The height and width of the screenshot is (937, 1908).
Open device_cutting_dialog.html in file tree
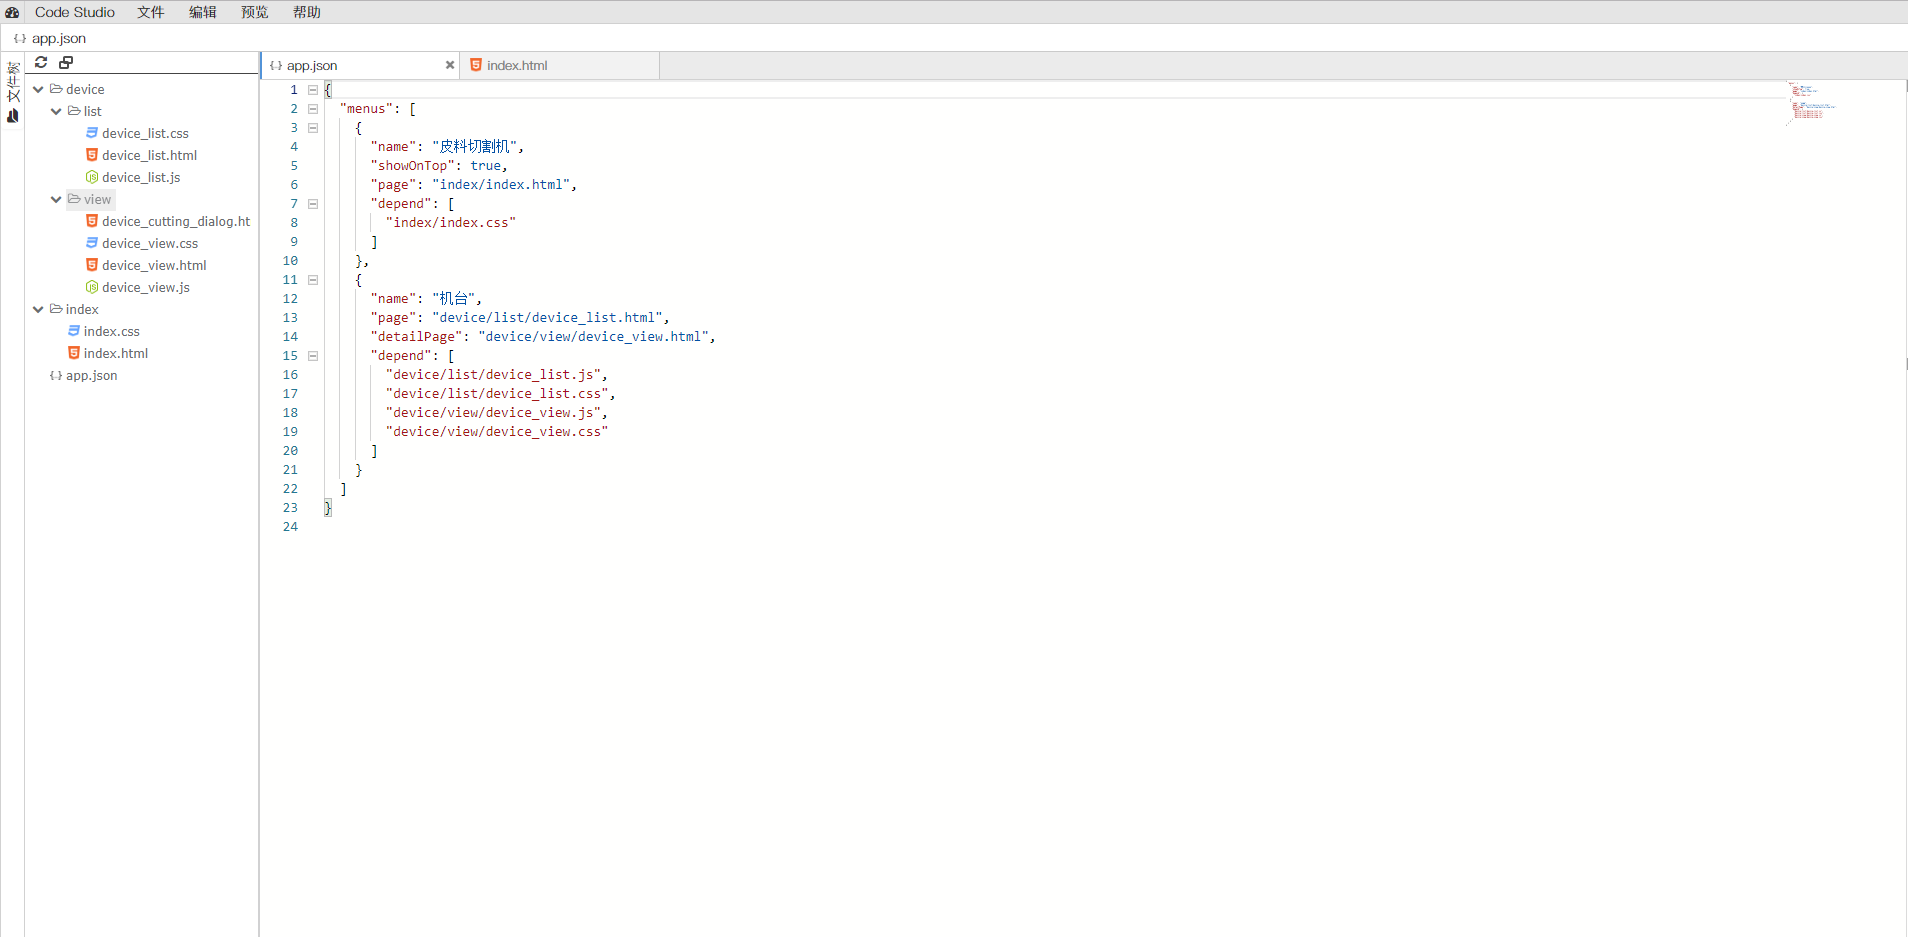[175, 221]
